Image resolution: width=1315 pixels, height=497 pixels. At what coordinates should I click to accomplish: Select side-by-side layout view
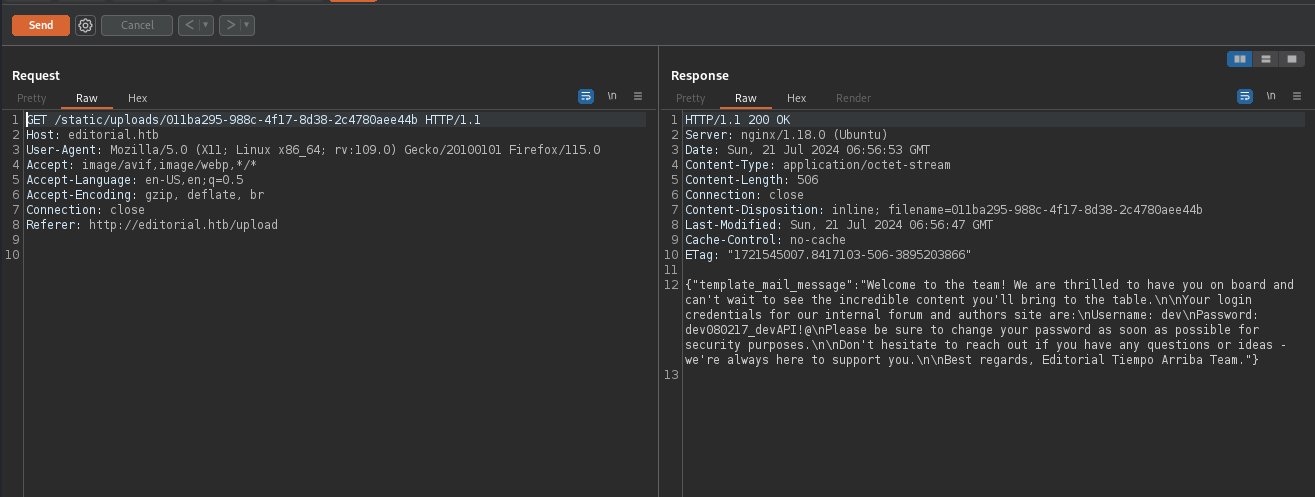1240,59
